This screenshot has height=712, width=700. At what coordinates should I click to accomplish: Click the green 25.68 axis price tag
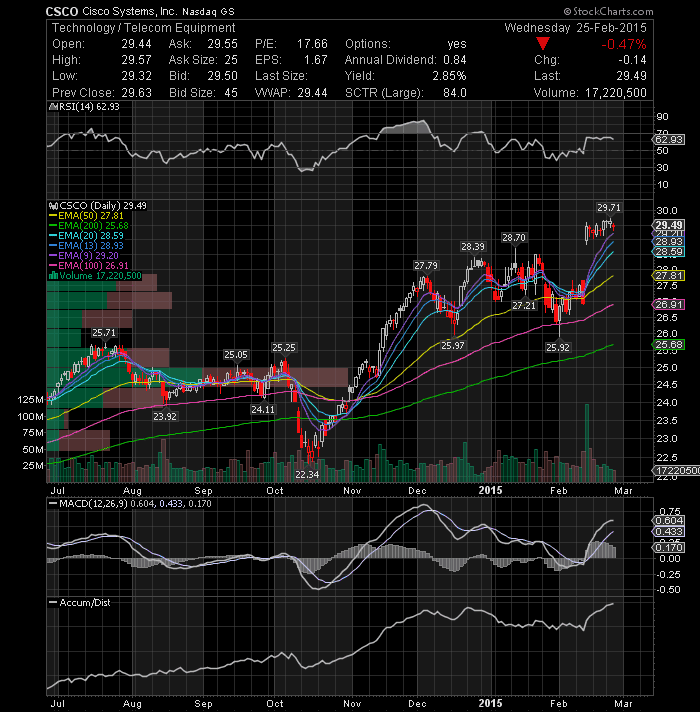669,345
